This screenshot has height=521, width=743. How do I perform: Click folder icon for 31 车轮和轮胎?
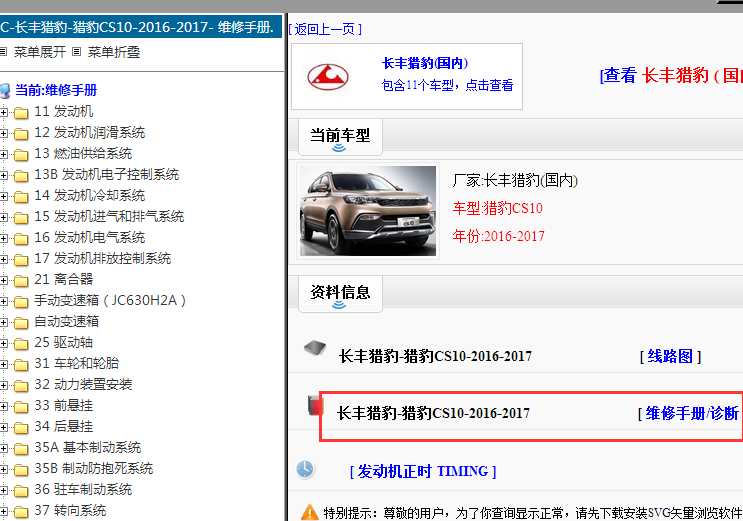(21, 365)
